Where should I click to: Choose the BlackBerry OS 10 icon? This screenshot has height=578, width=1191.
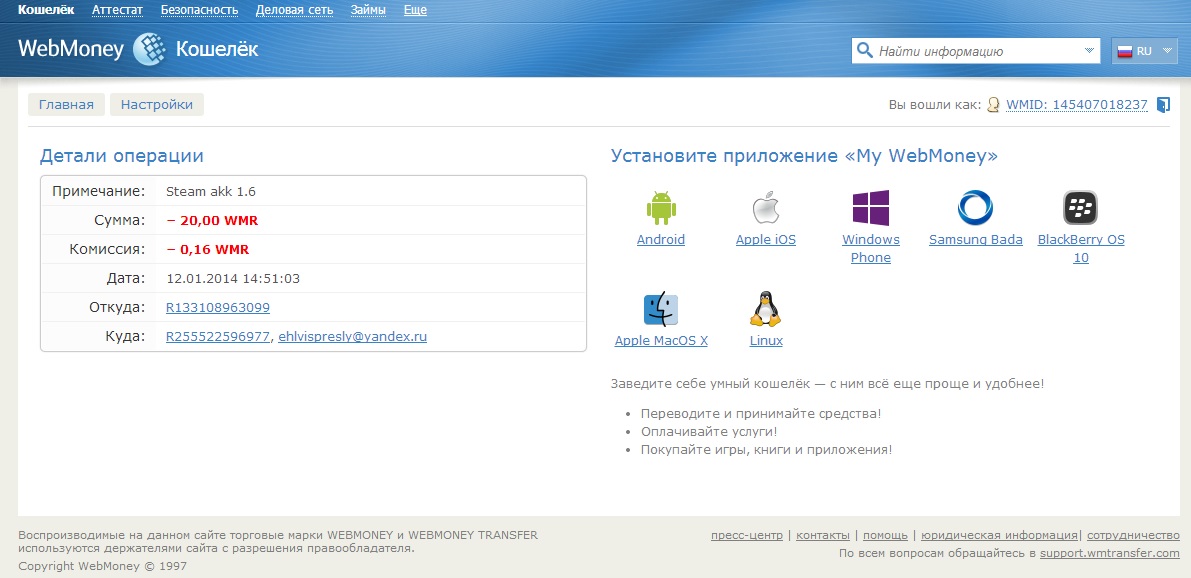(1080, 207)
